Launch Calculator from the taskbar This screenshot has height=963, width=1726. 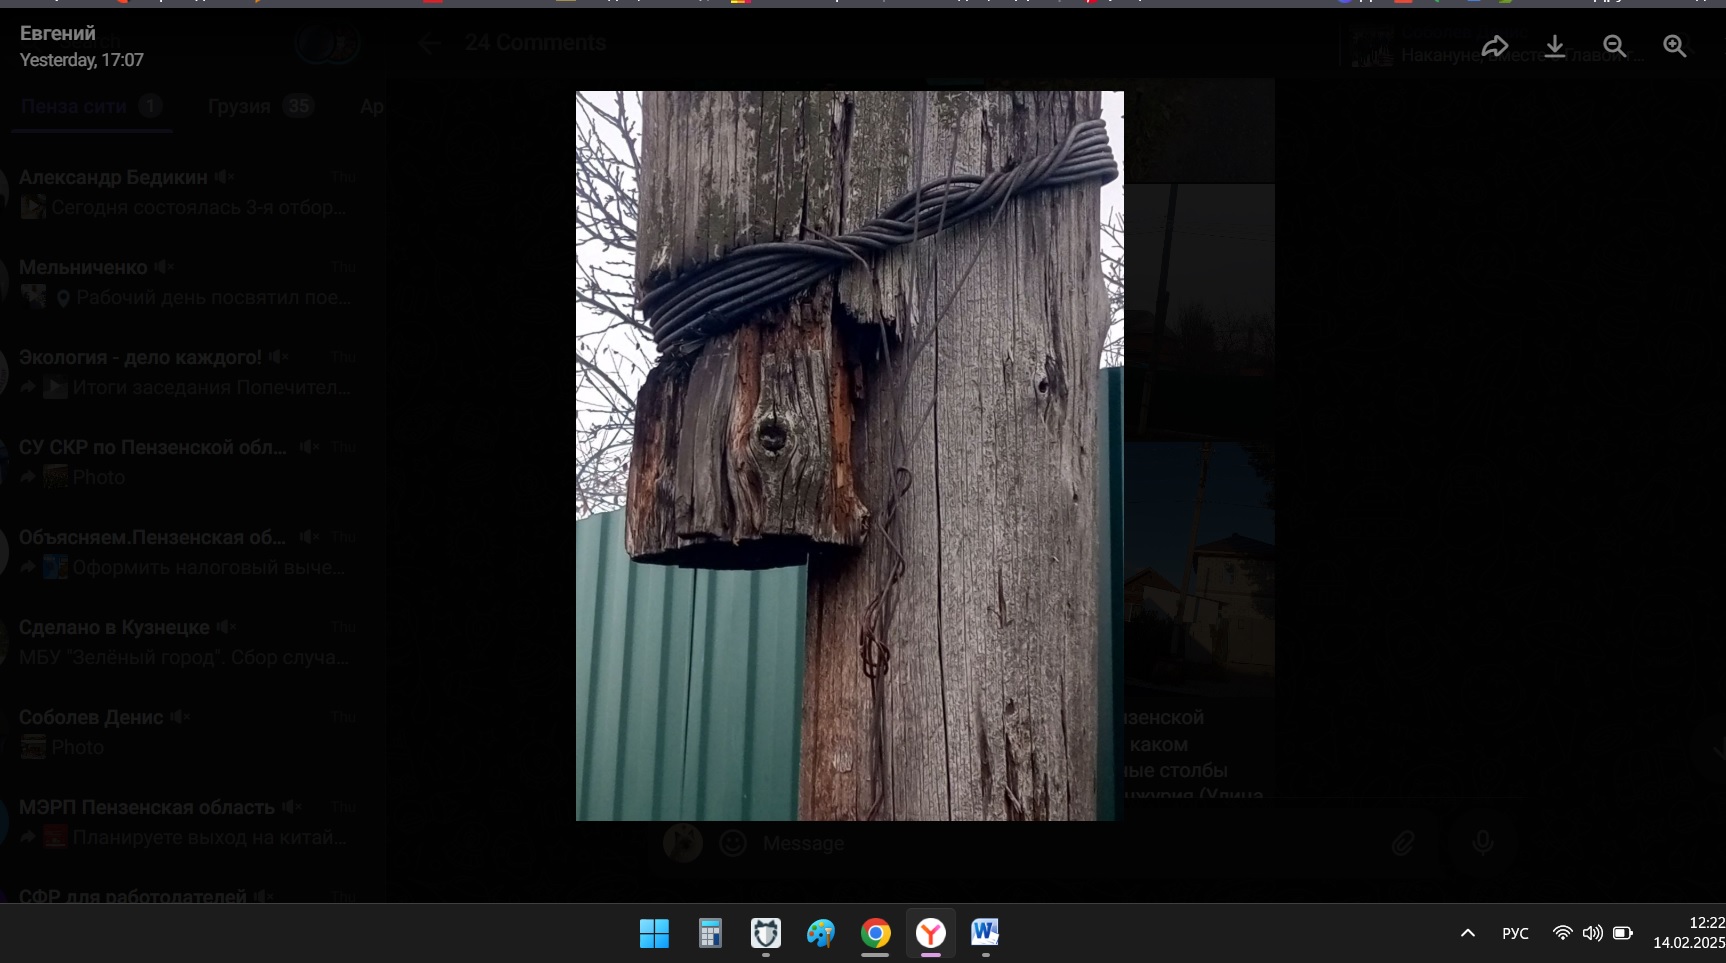point(710,933)
